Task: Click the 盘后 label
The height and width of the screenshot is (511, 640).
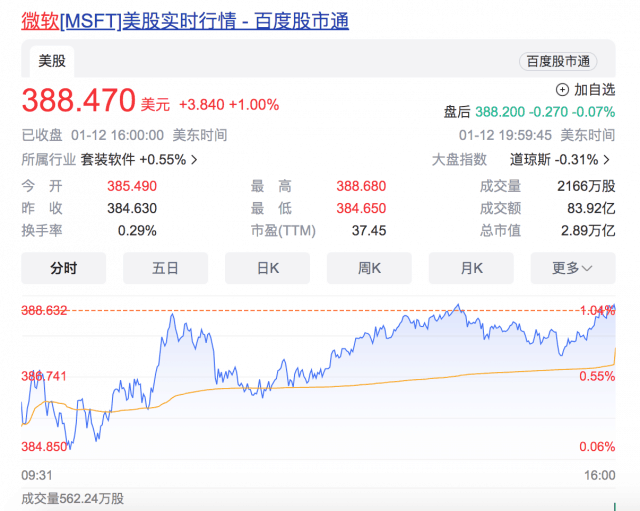Action: pos(457,112)
